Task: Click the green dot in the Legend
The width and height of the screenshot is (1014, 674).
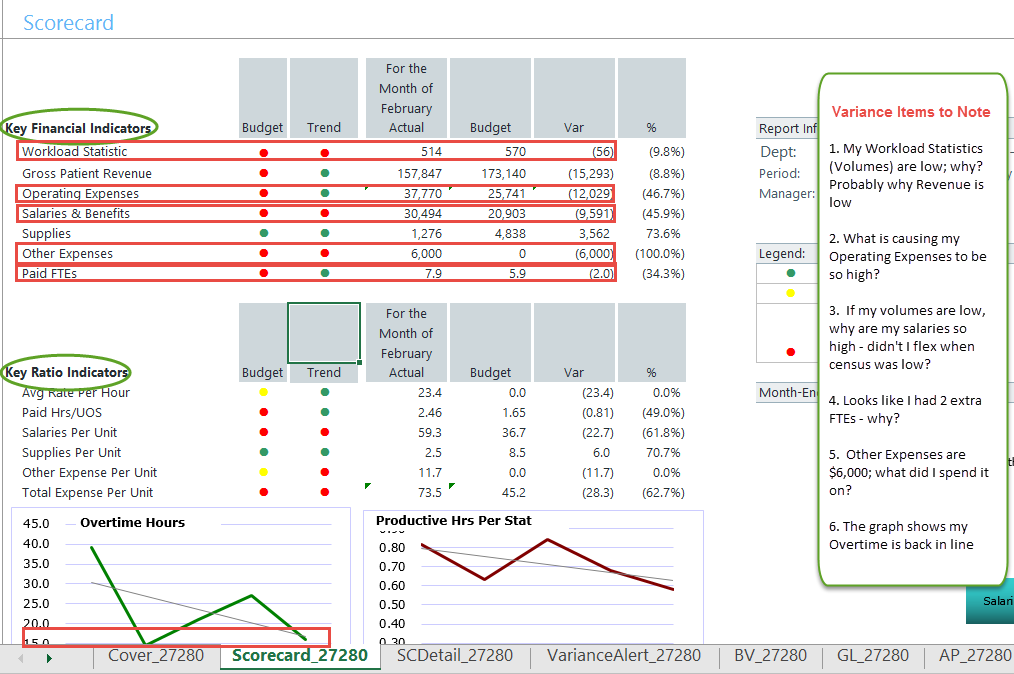Action: [x=791, y=272]
